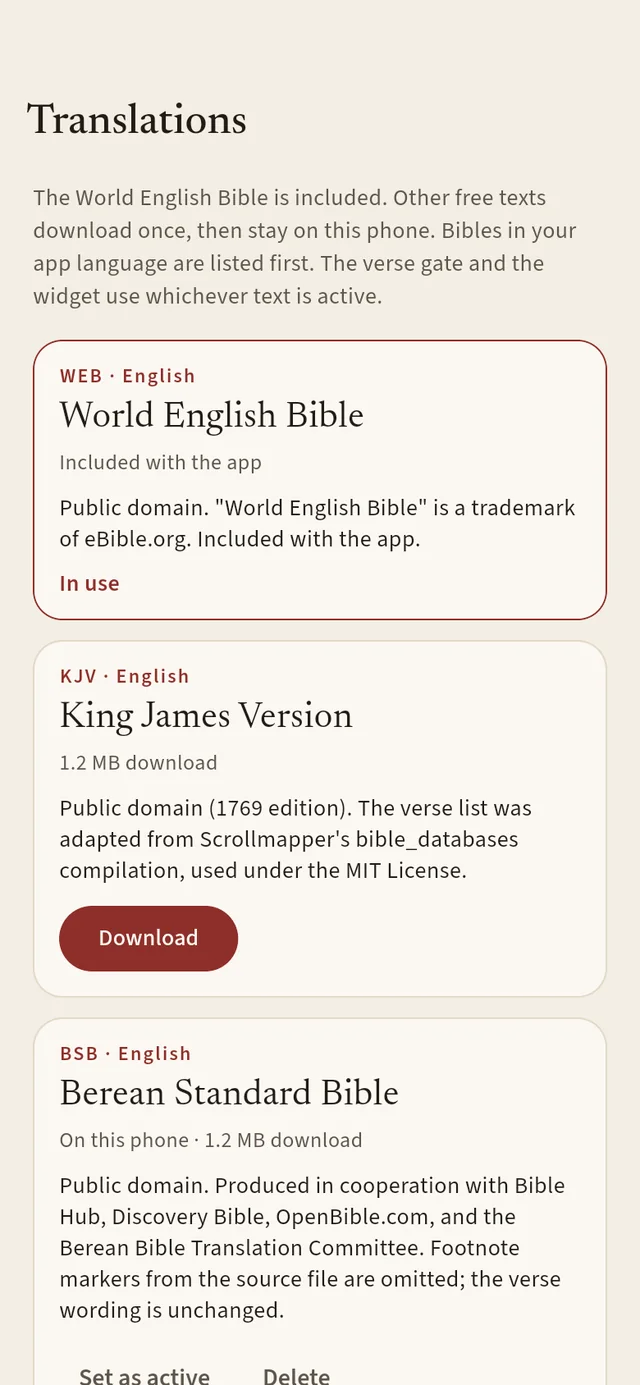
Task: Click the eBible.org trademark notice text
Action: [x=318, y=523]
